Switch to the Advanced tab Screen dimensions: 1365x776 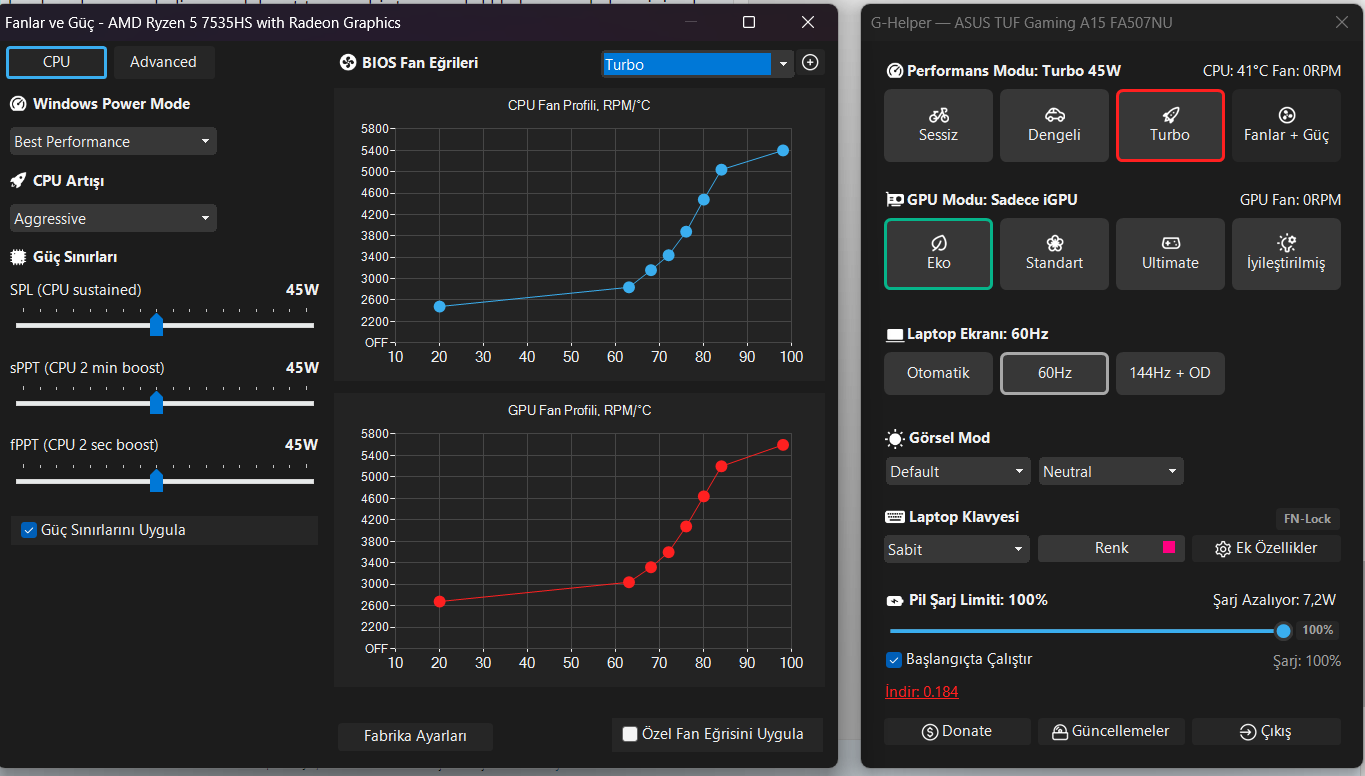point(163,62)
